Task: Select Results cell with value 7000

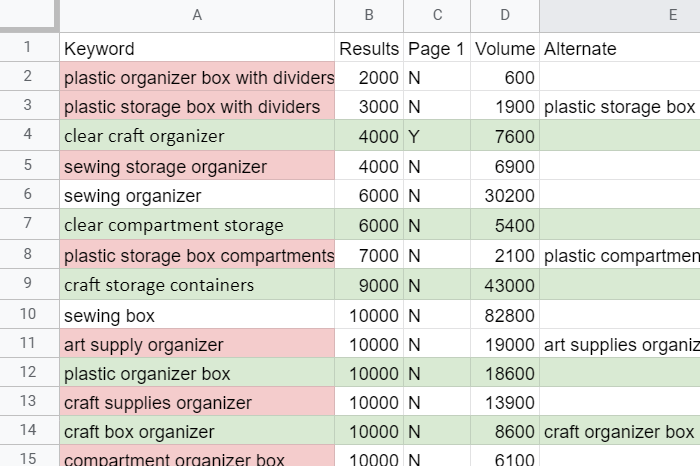Action: coord(369,254)
